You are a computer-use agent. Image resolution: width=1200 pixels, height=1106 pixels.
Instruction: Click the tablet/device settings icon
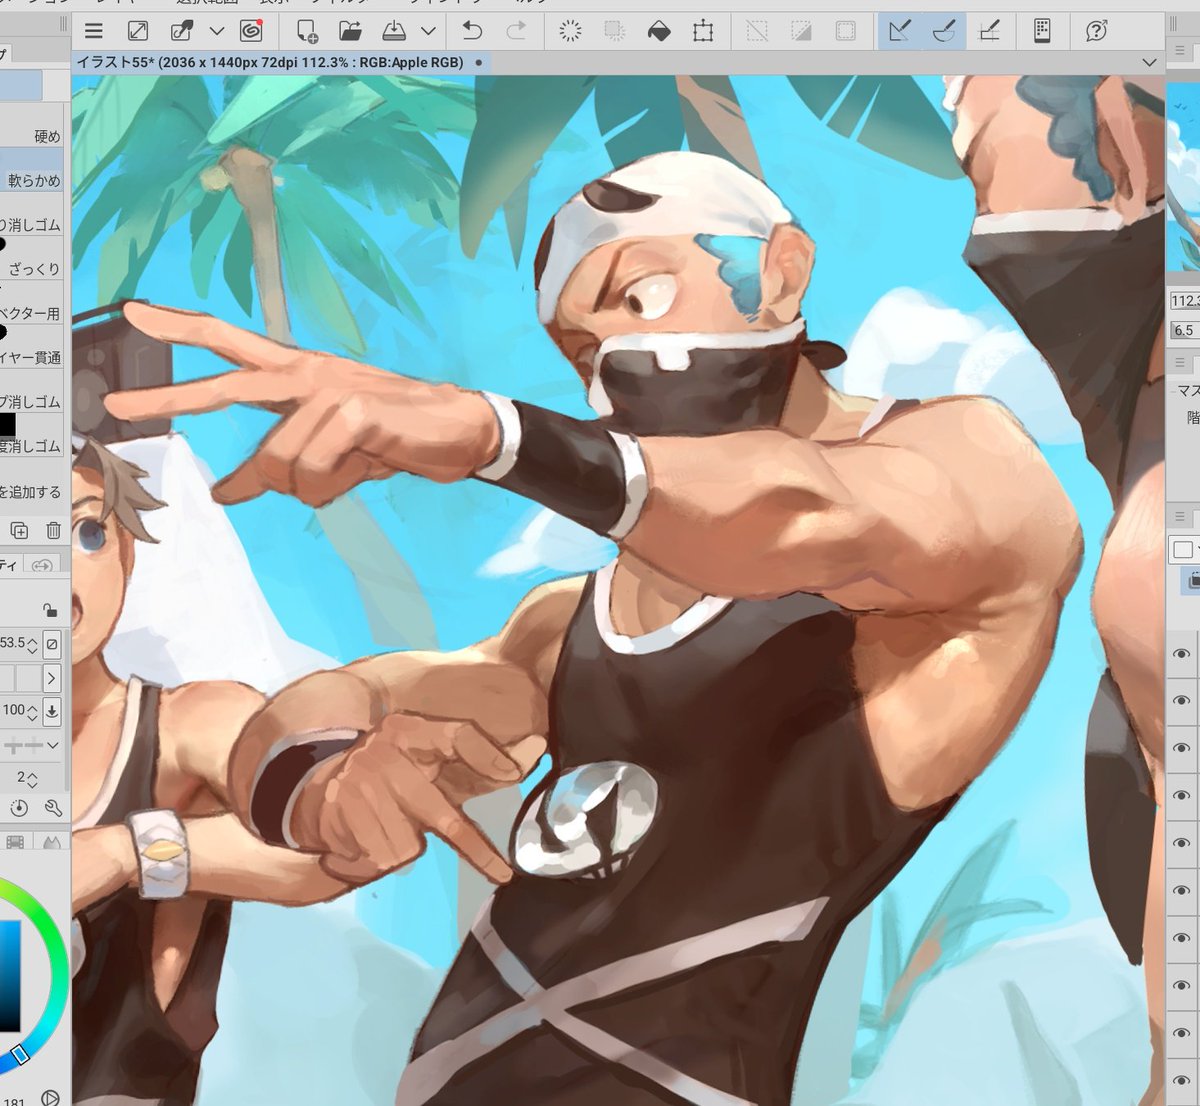point(1042,31)
